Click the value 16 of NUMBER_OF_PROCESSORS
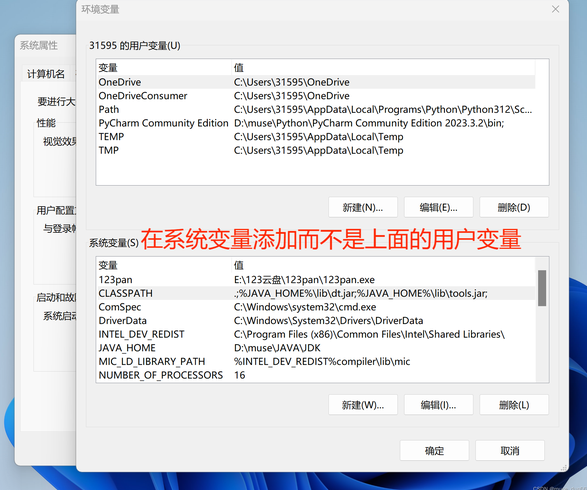The height and width of the screenshot is (490, 587). tap(240, 375)
